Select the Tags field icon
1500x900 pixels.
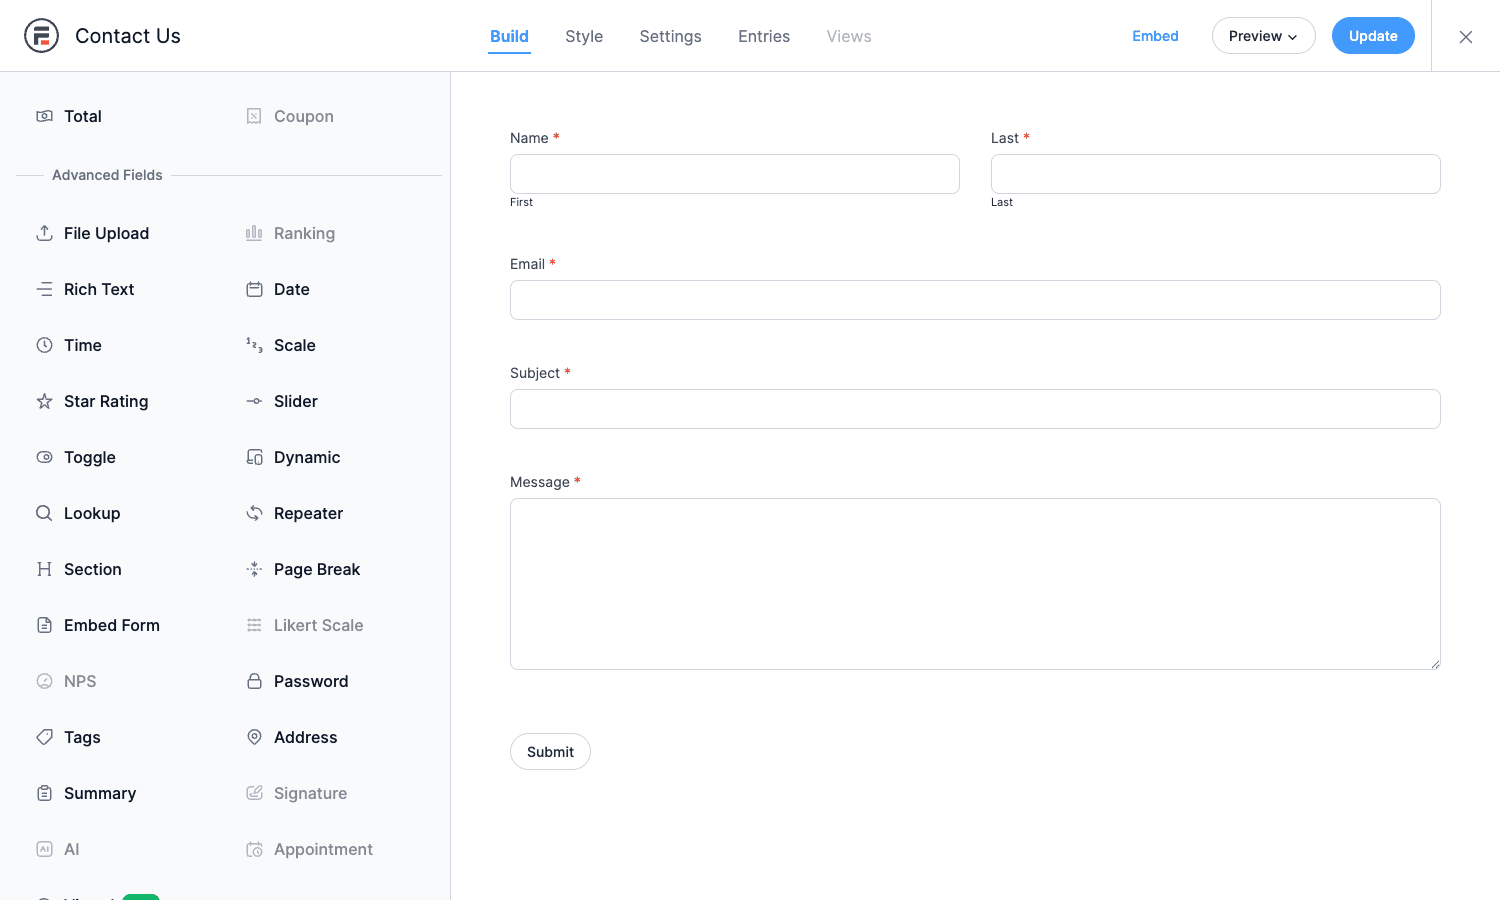coord(44,737)
